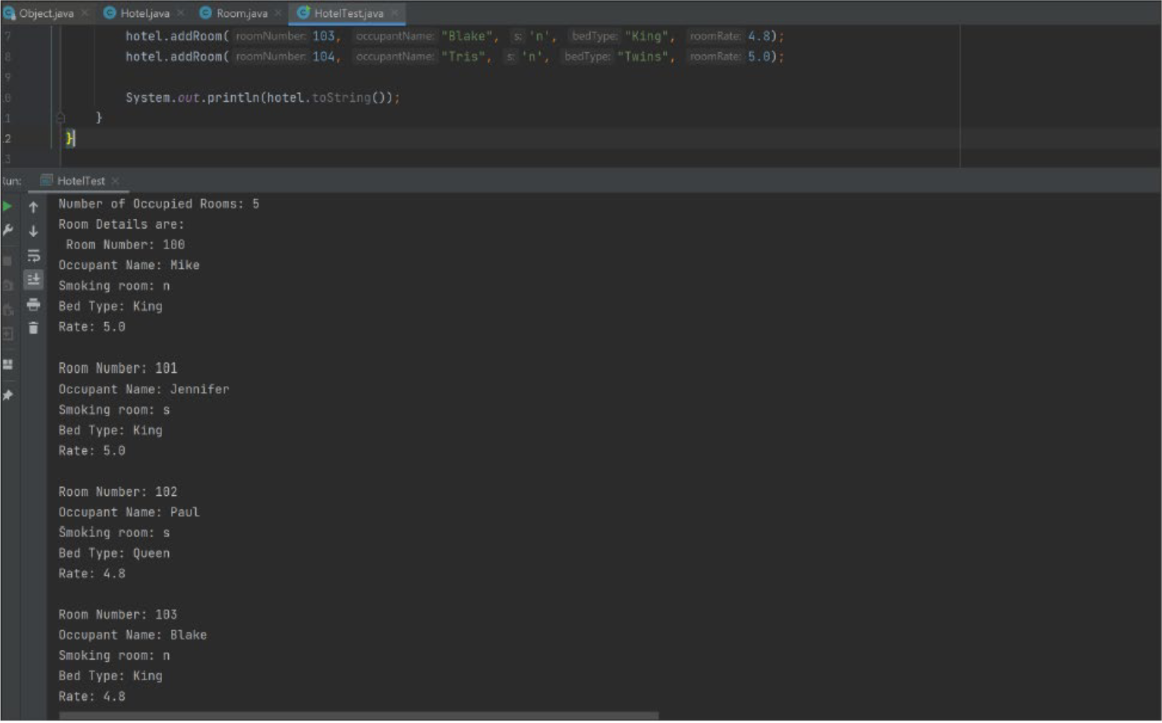The image size is (1162, 723).
Task: Select the HotelTest.java editor tab
Action: click(x=348, y=13)
